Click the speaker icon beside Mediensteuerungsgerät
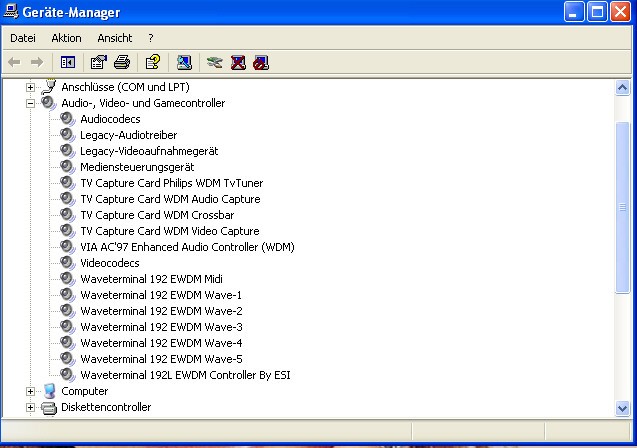This screenshot has width=637, height=448. 67,167
